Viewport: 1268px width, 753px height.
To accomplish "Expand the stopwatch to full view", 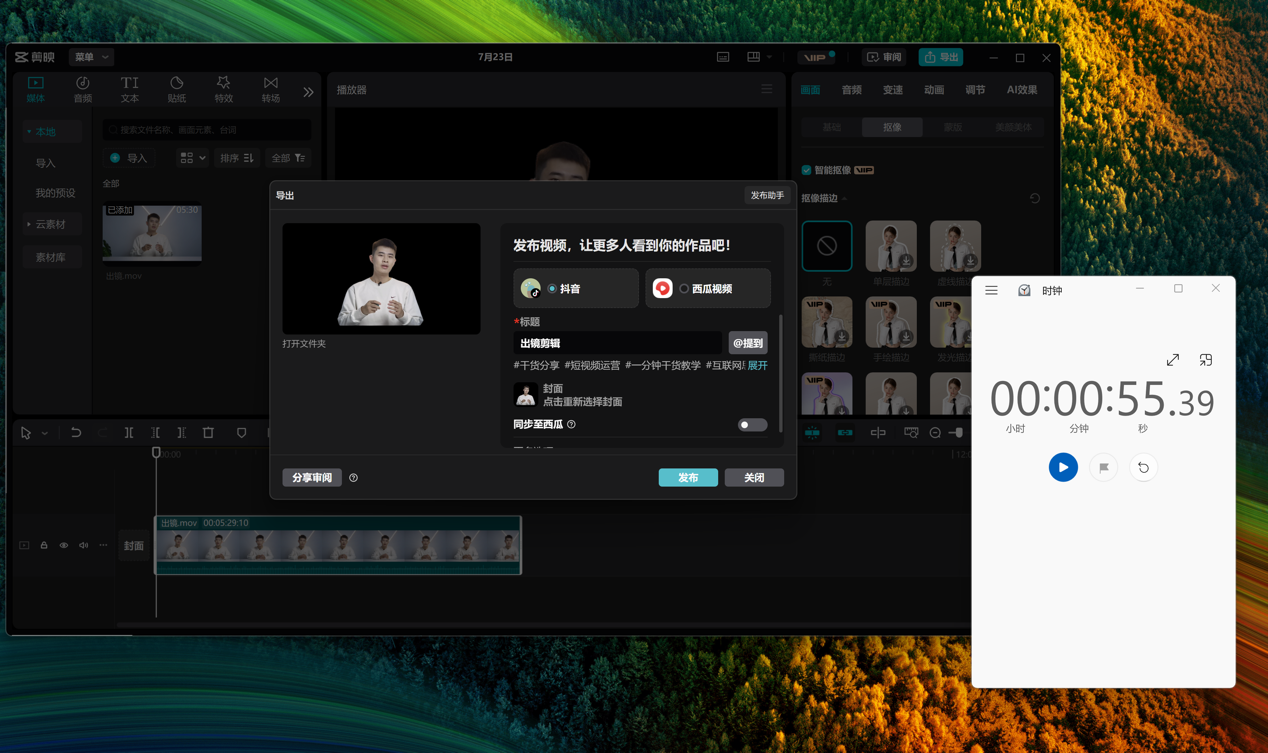I will (x=1172, y=360).
